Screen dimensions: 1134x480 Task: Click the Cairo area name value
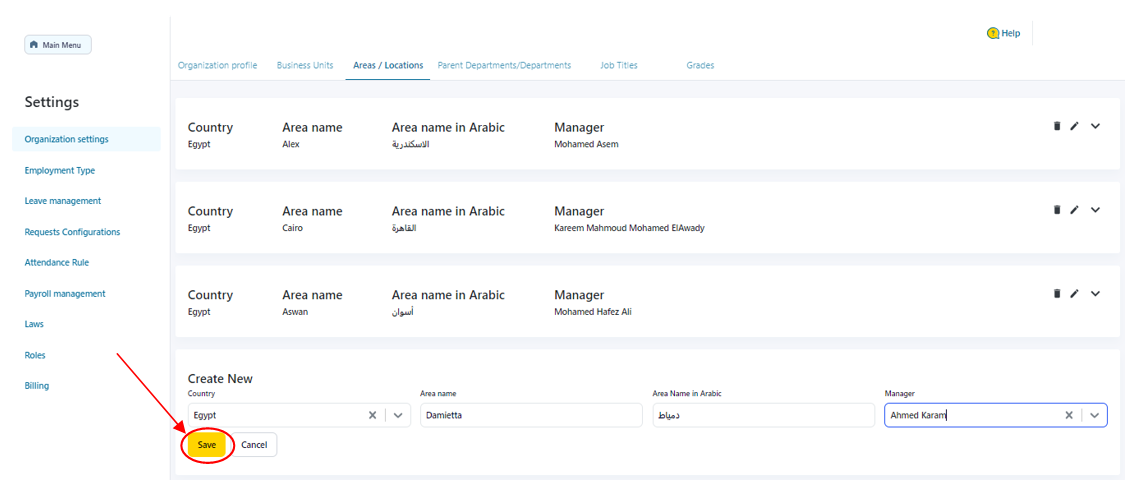coord(292,228)
